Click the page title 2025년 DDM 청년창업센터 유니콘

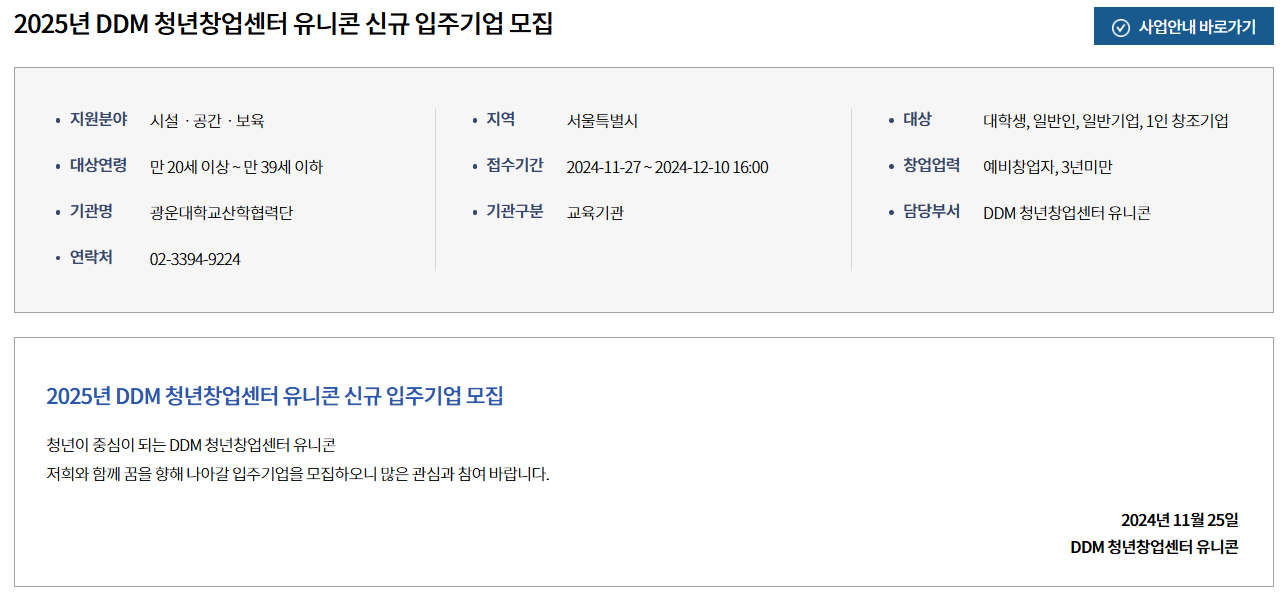[x=283, y=24]
